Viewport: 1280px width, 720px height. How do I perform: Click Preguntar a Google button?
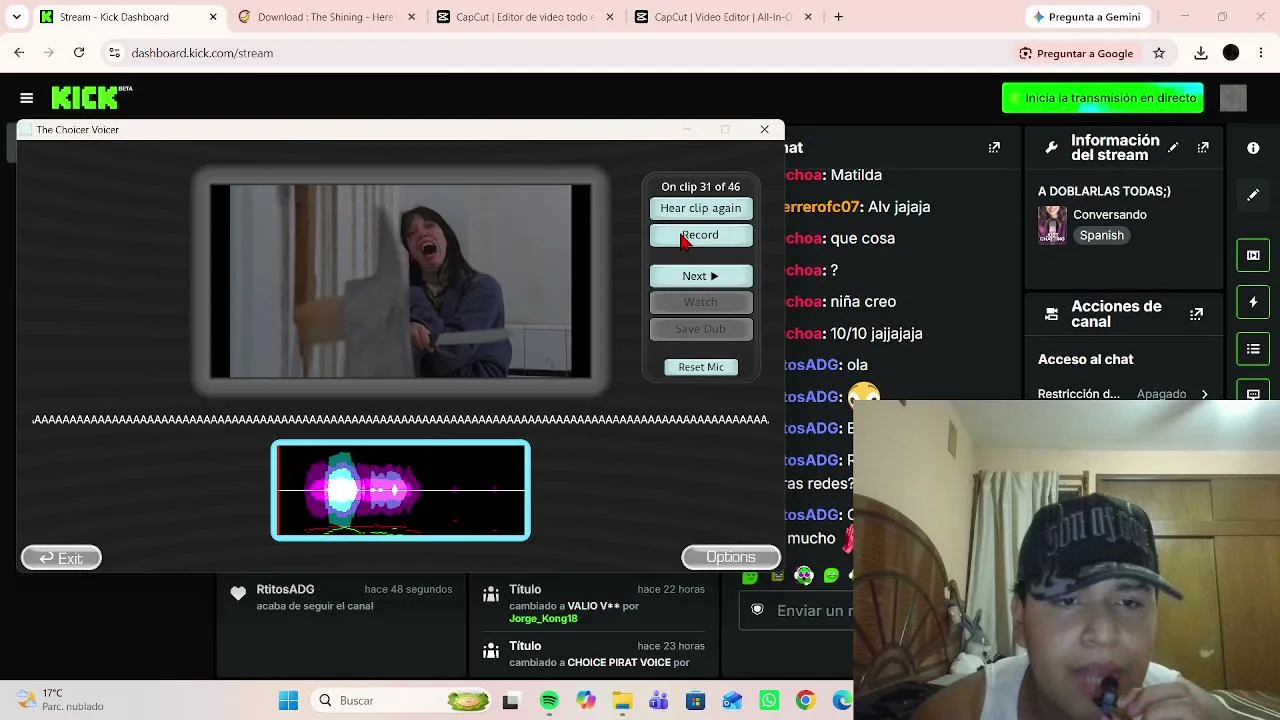point(1076,53)
